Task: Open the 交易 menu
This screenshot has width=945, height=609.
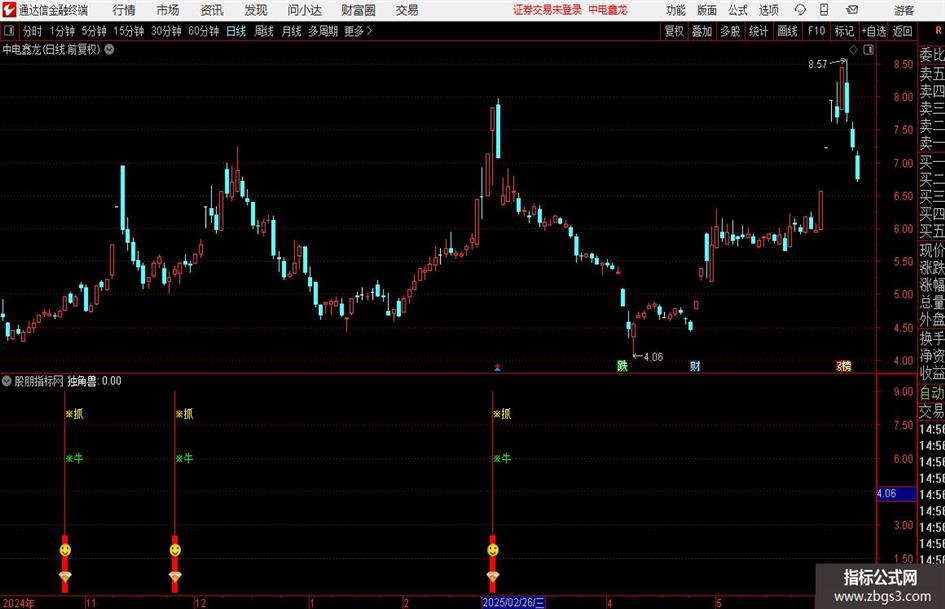Action: (407, 10)
